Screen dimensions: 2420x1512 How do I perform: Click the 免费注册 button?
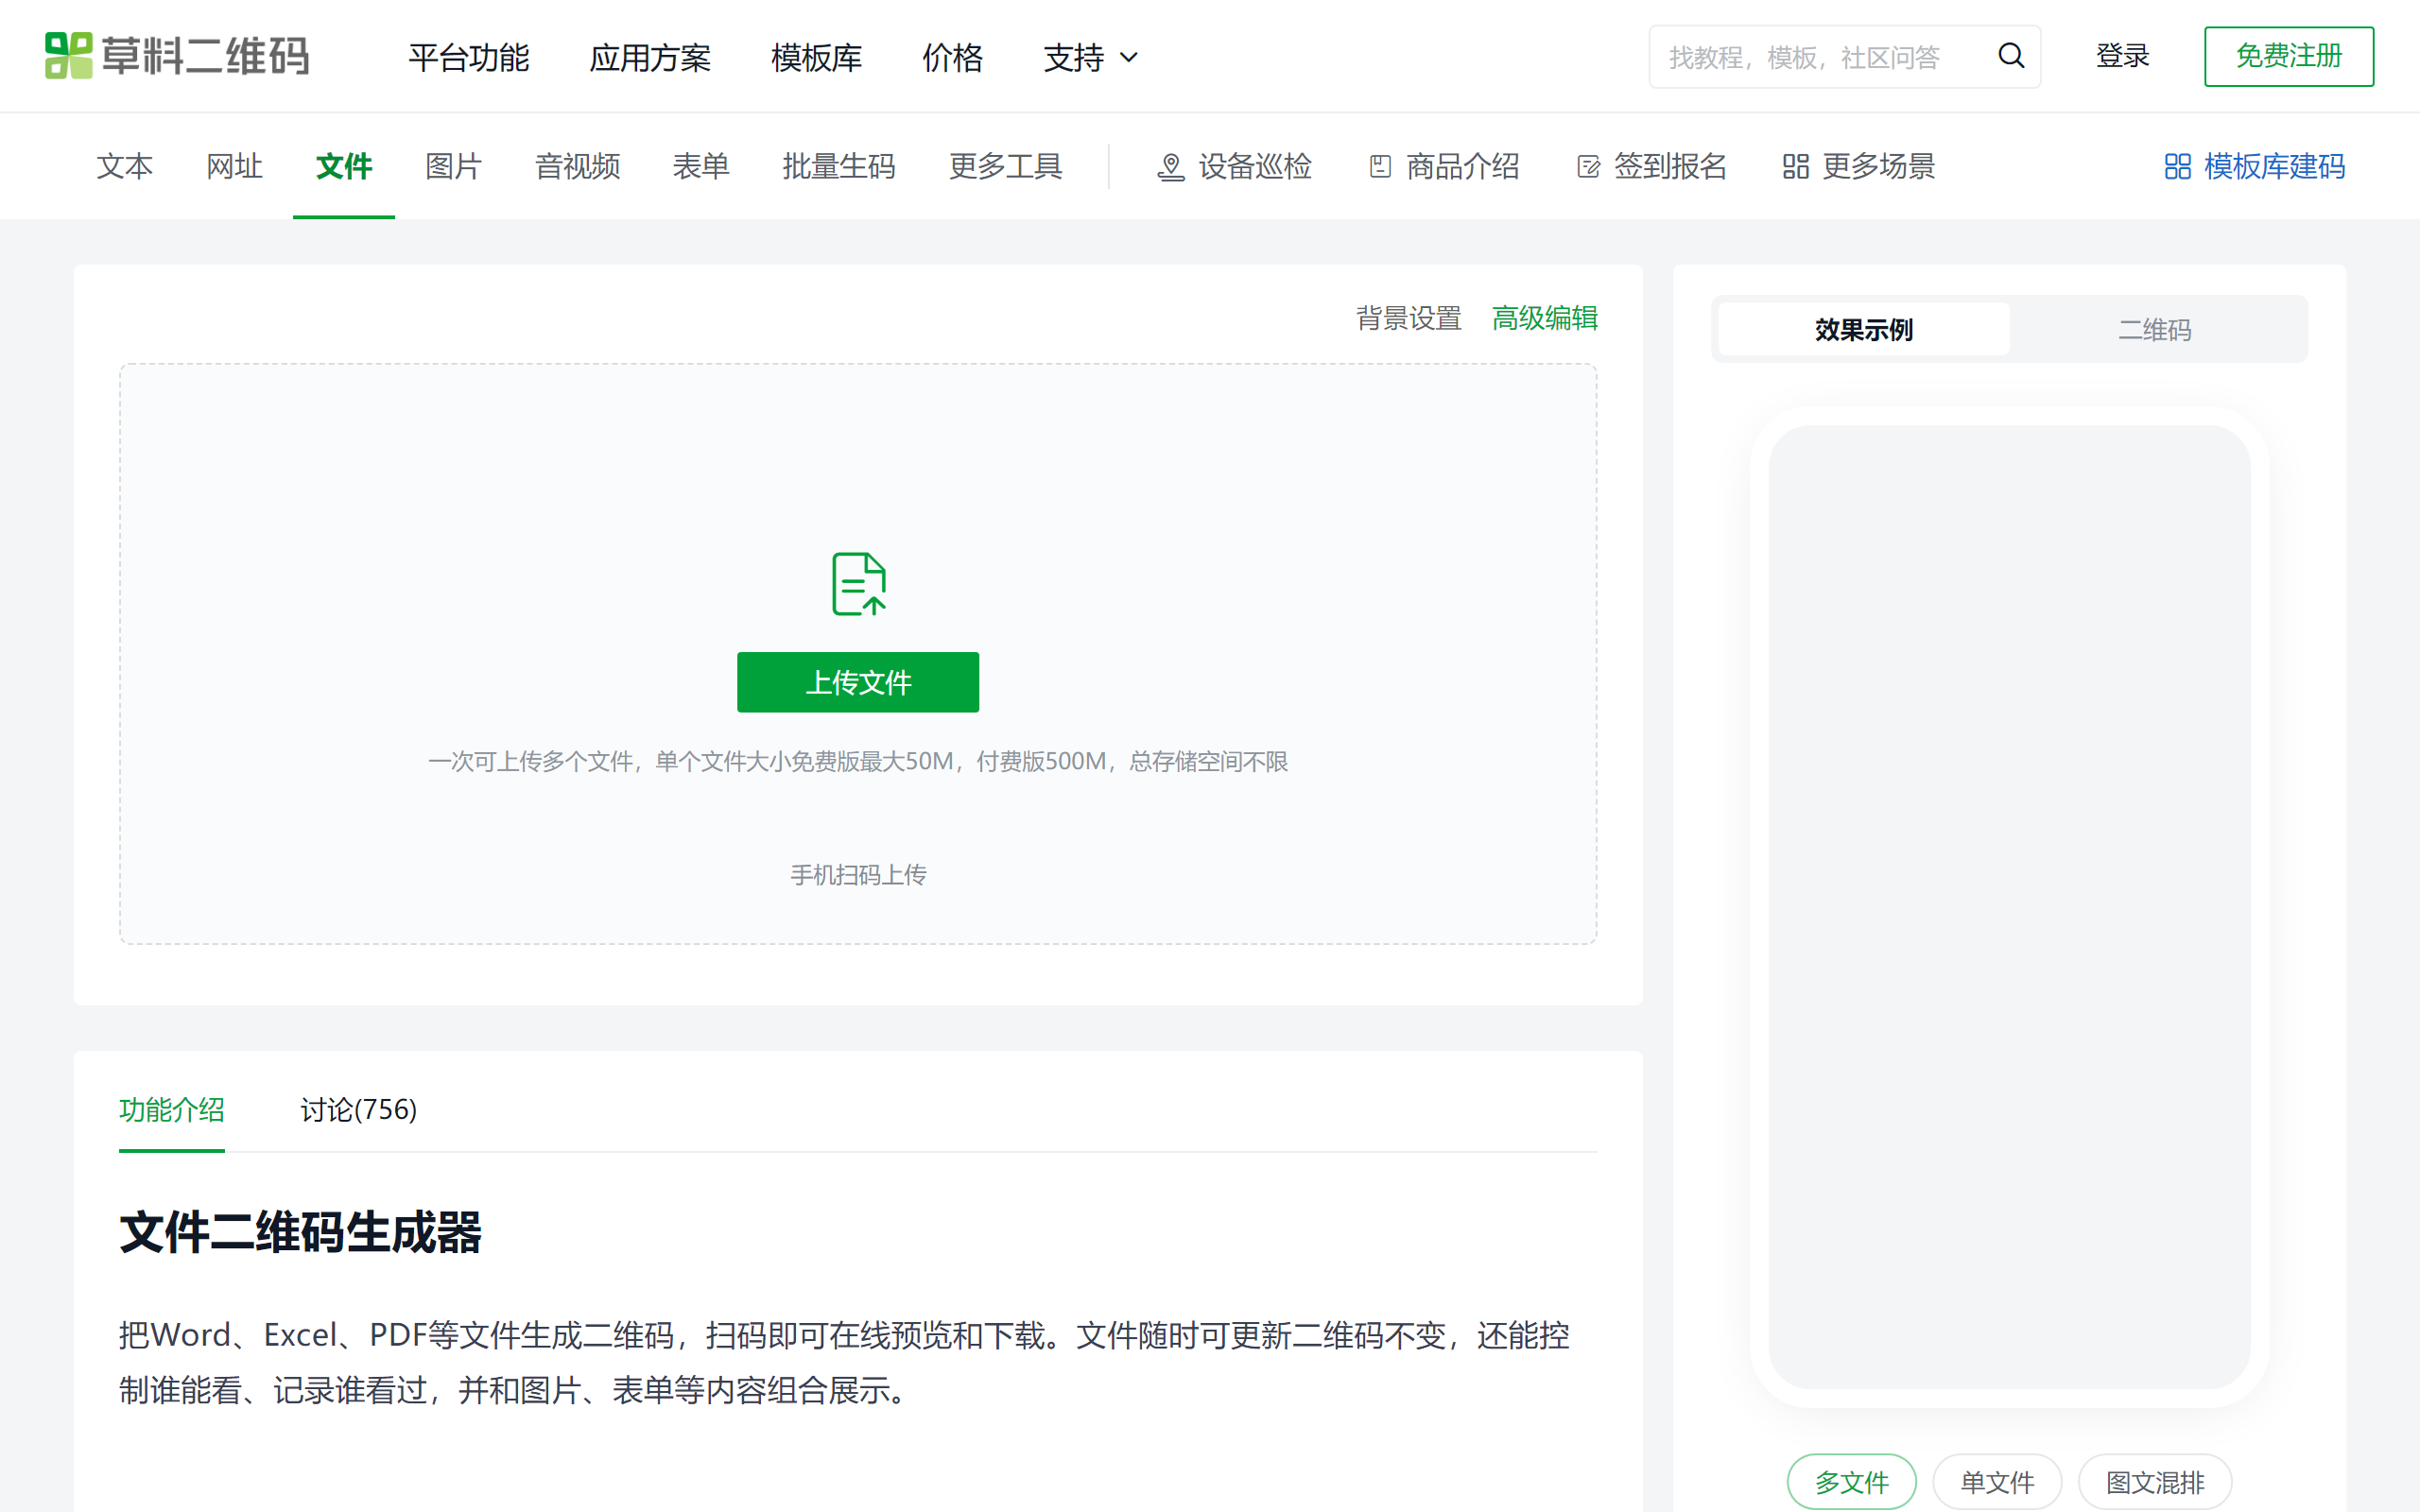[x=2289, y=56]
